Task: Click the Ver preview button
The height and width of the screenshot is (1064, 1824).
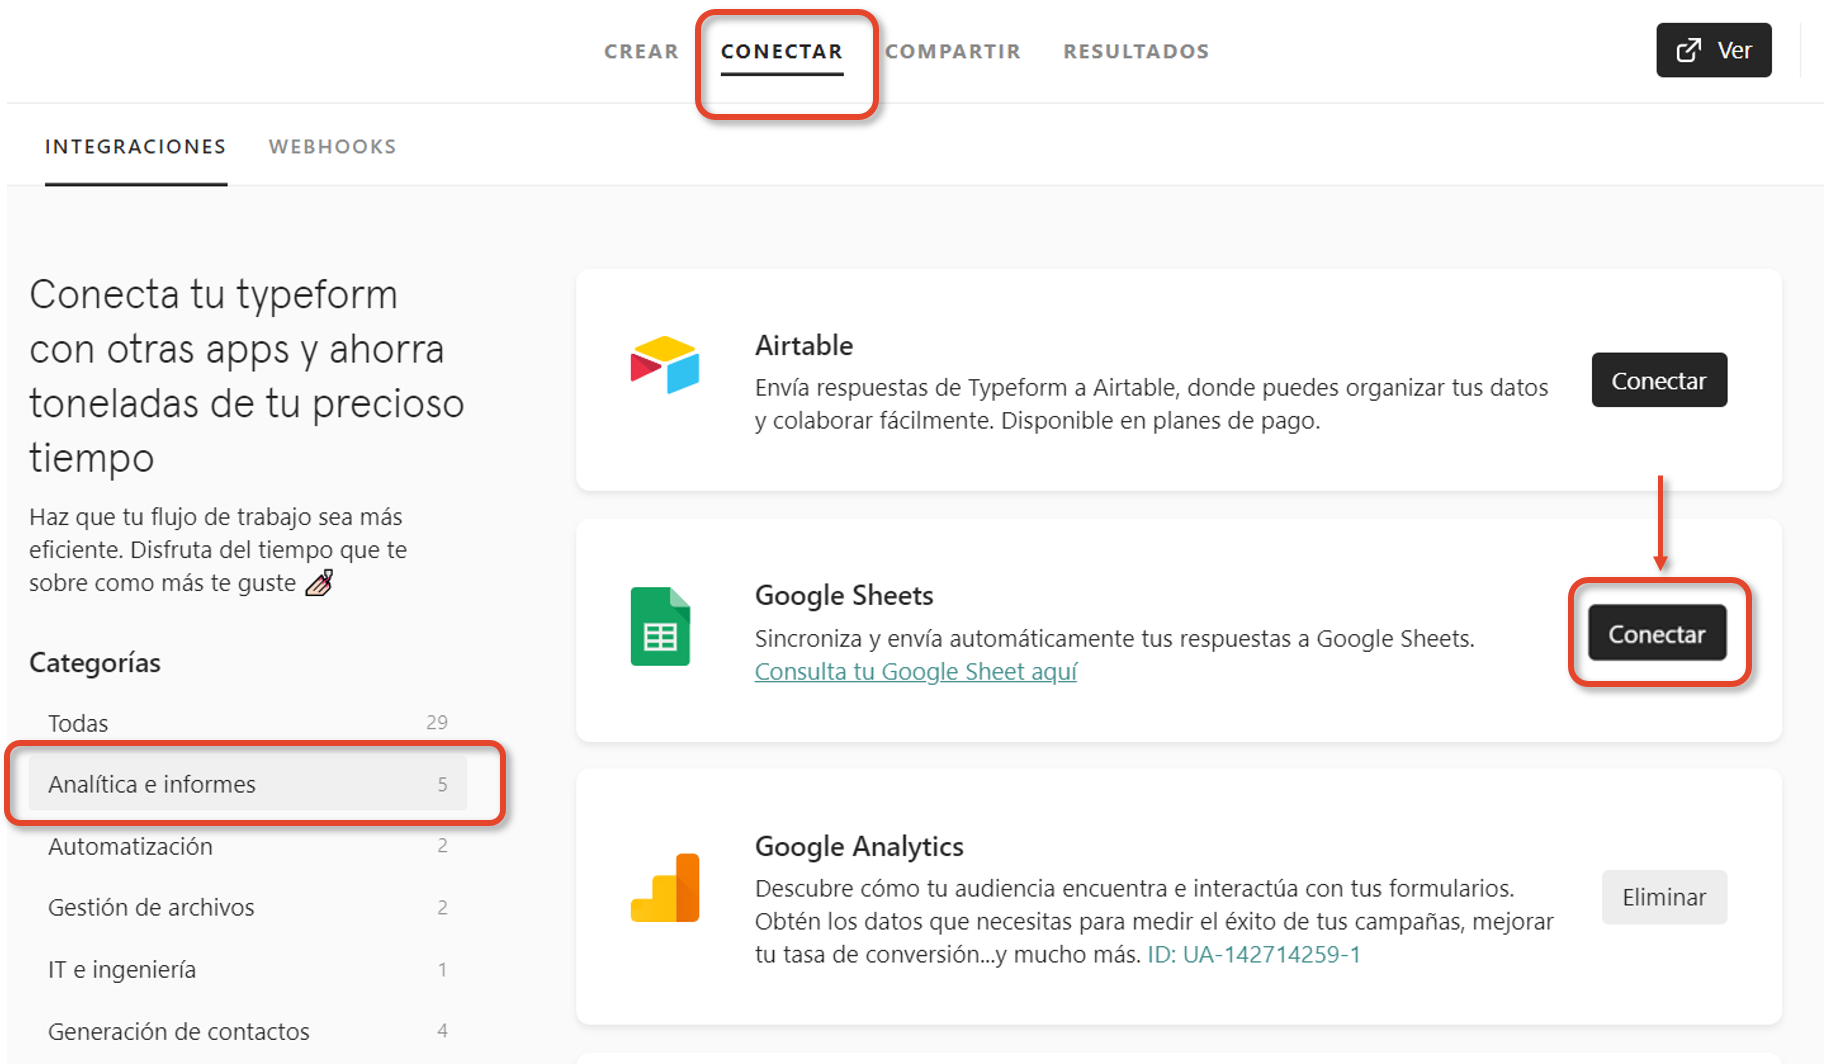Action: (1714, 50)
